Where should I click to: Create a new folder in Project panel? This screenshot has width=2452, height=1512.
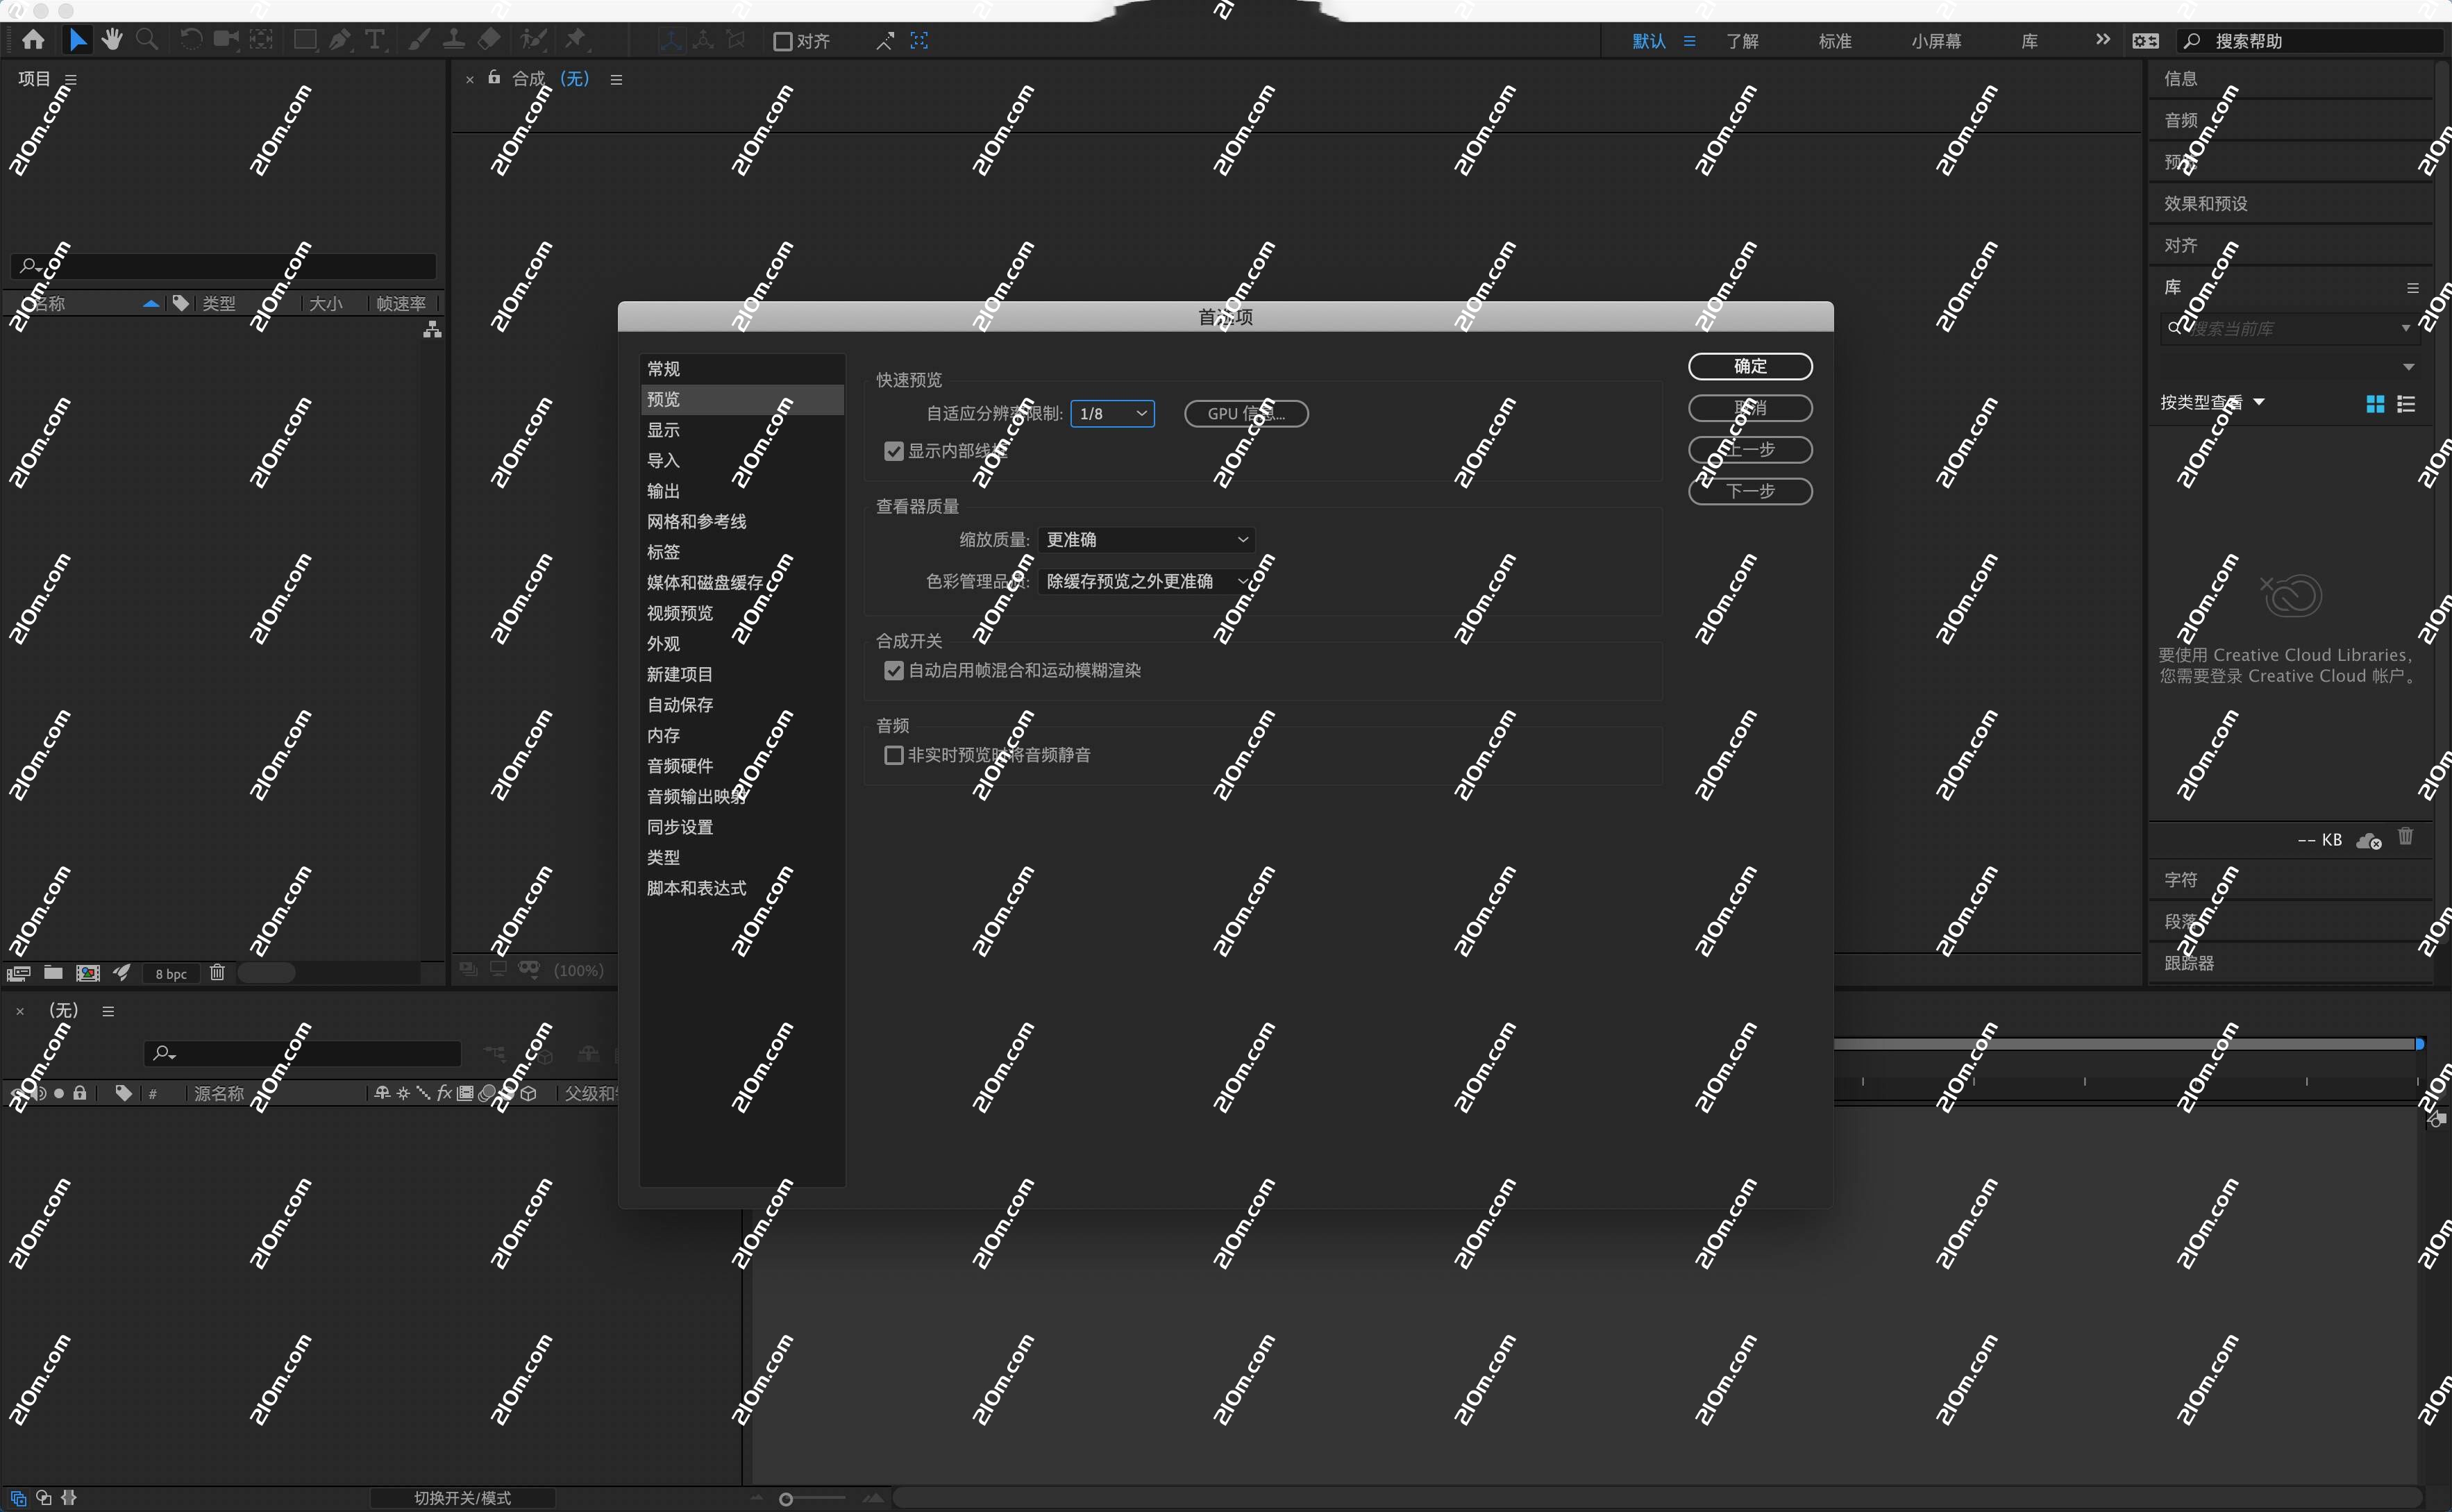click(53, 973)
